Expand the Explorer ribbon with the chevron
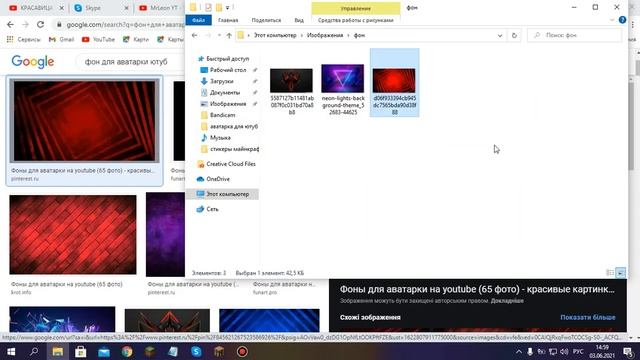This screenshot has height=360, width=640. (612, 20)
